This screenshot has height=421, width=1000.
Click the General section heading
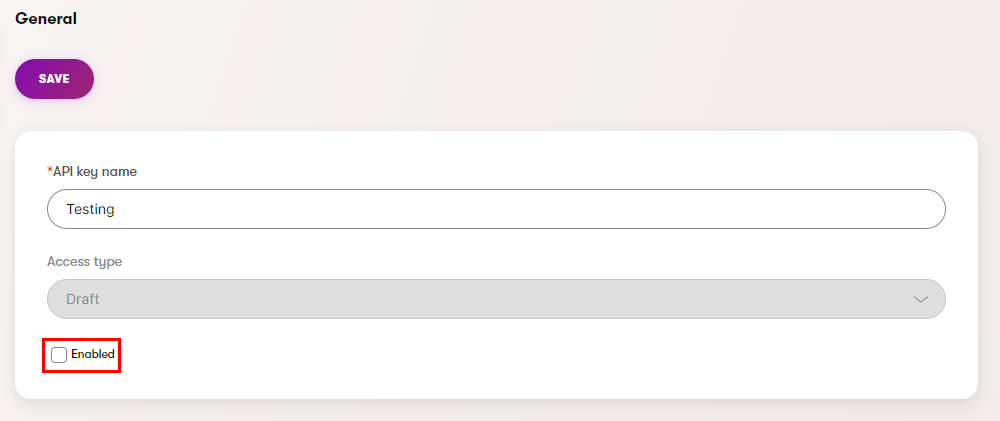(46, 18)
